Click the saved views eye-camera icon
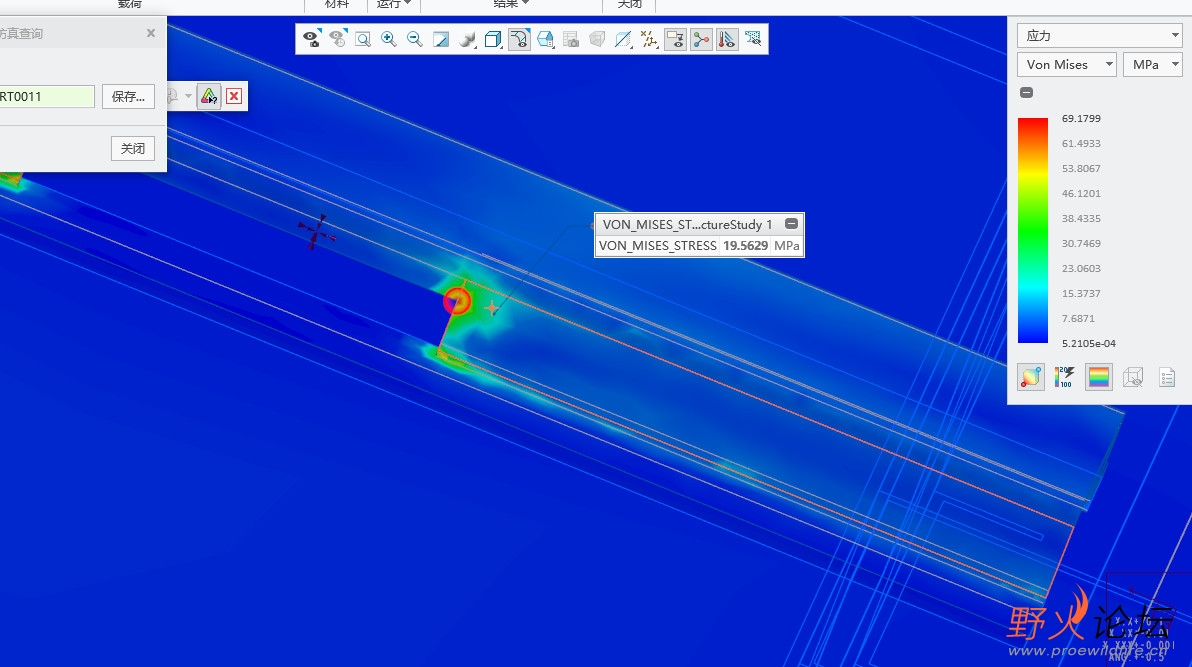1192x667 pixels. 312,39
